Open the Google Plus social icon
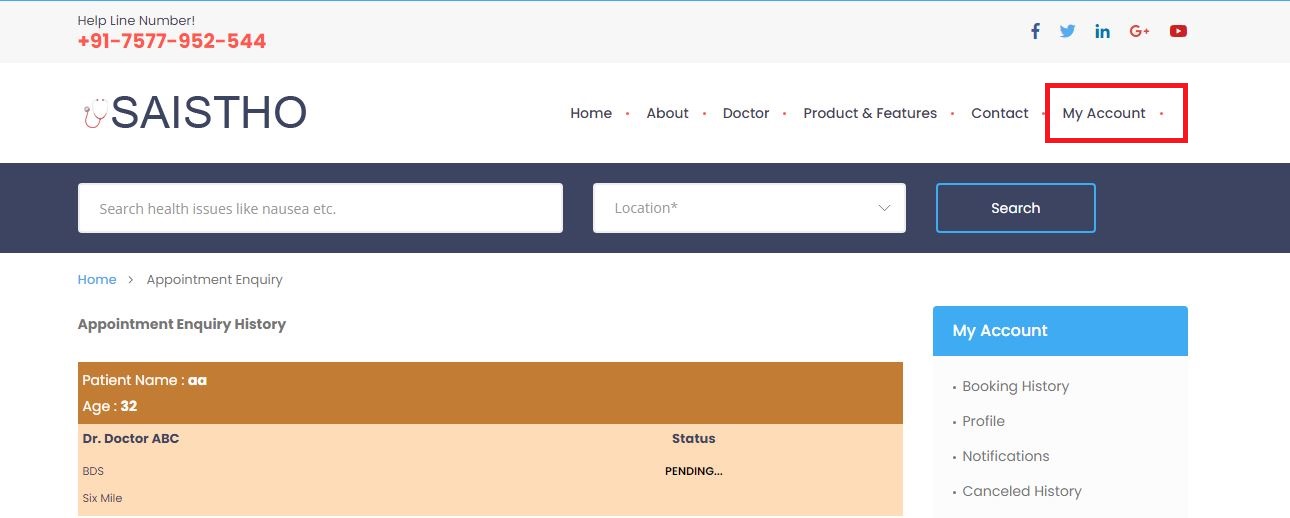The image size is (1290, 518). coord(1139,31)
